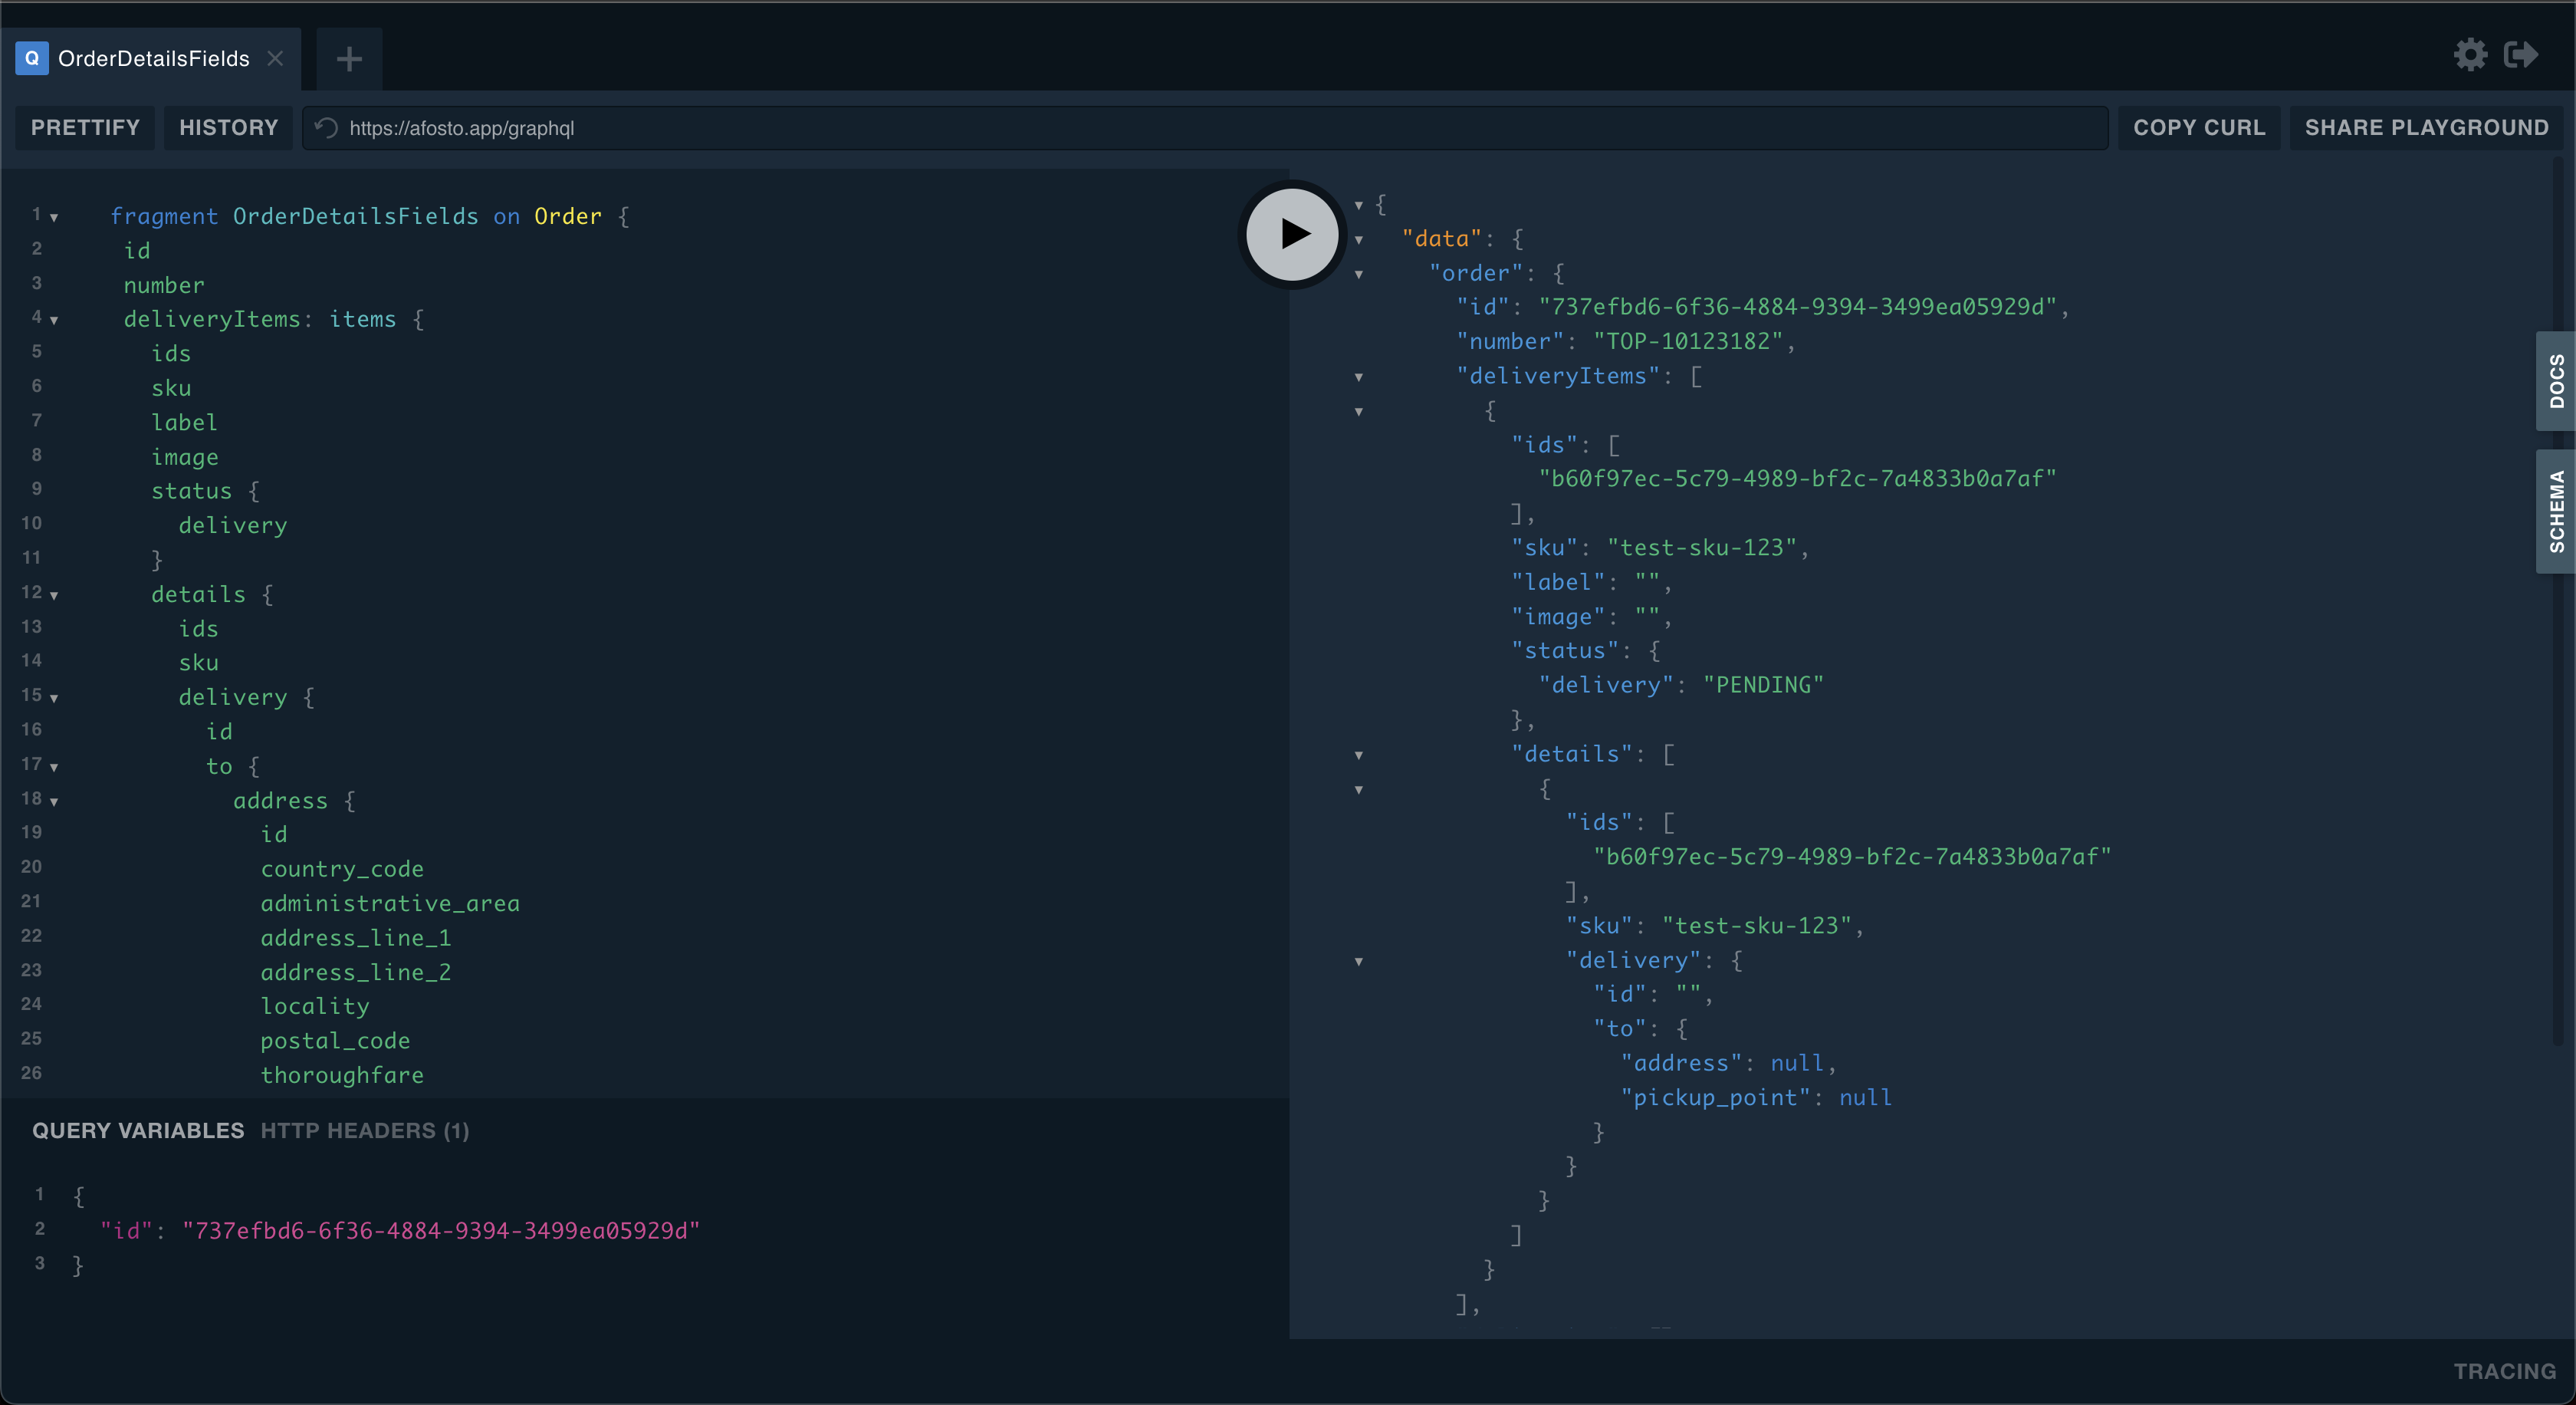Switch to the HTTP HEADERS (1) tab

tap(365, 1130)
